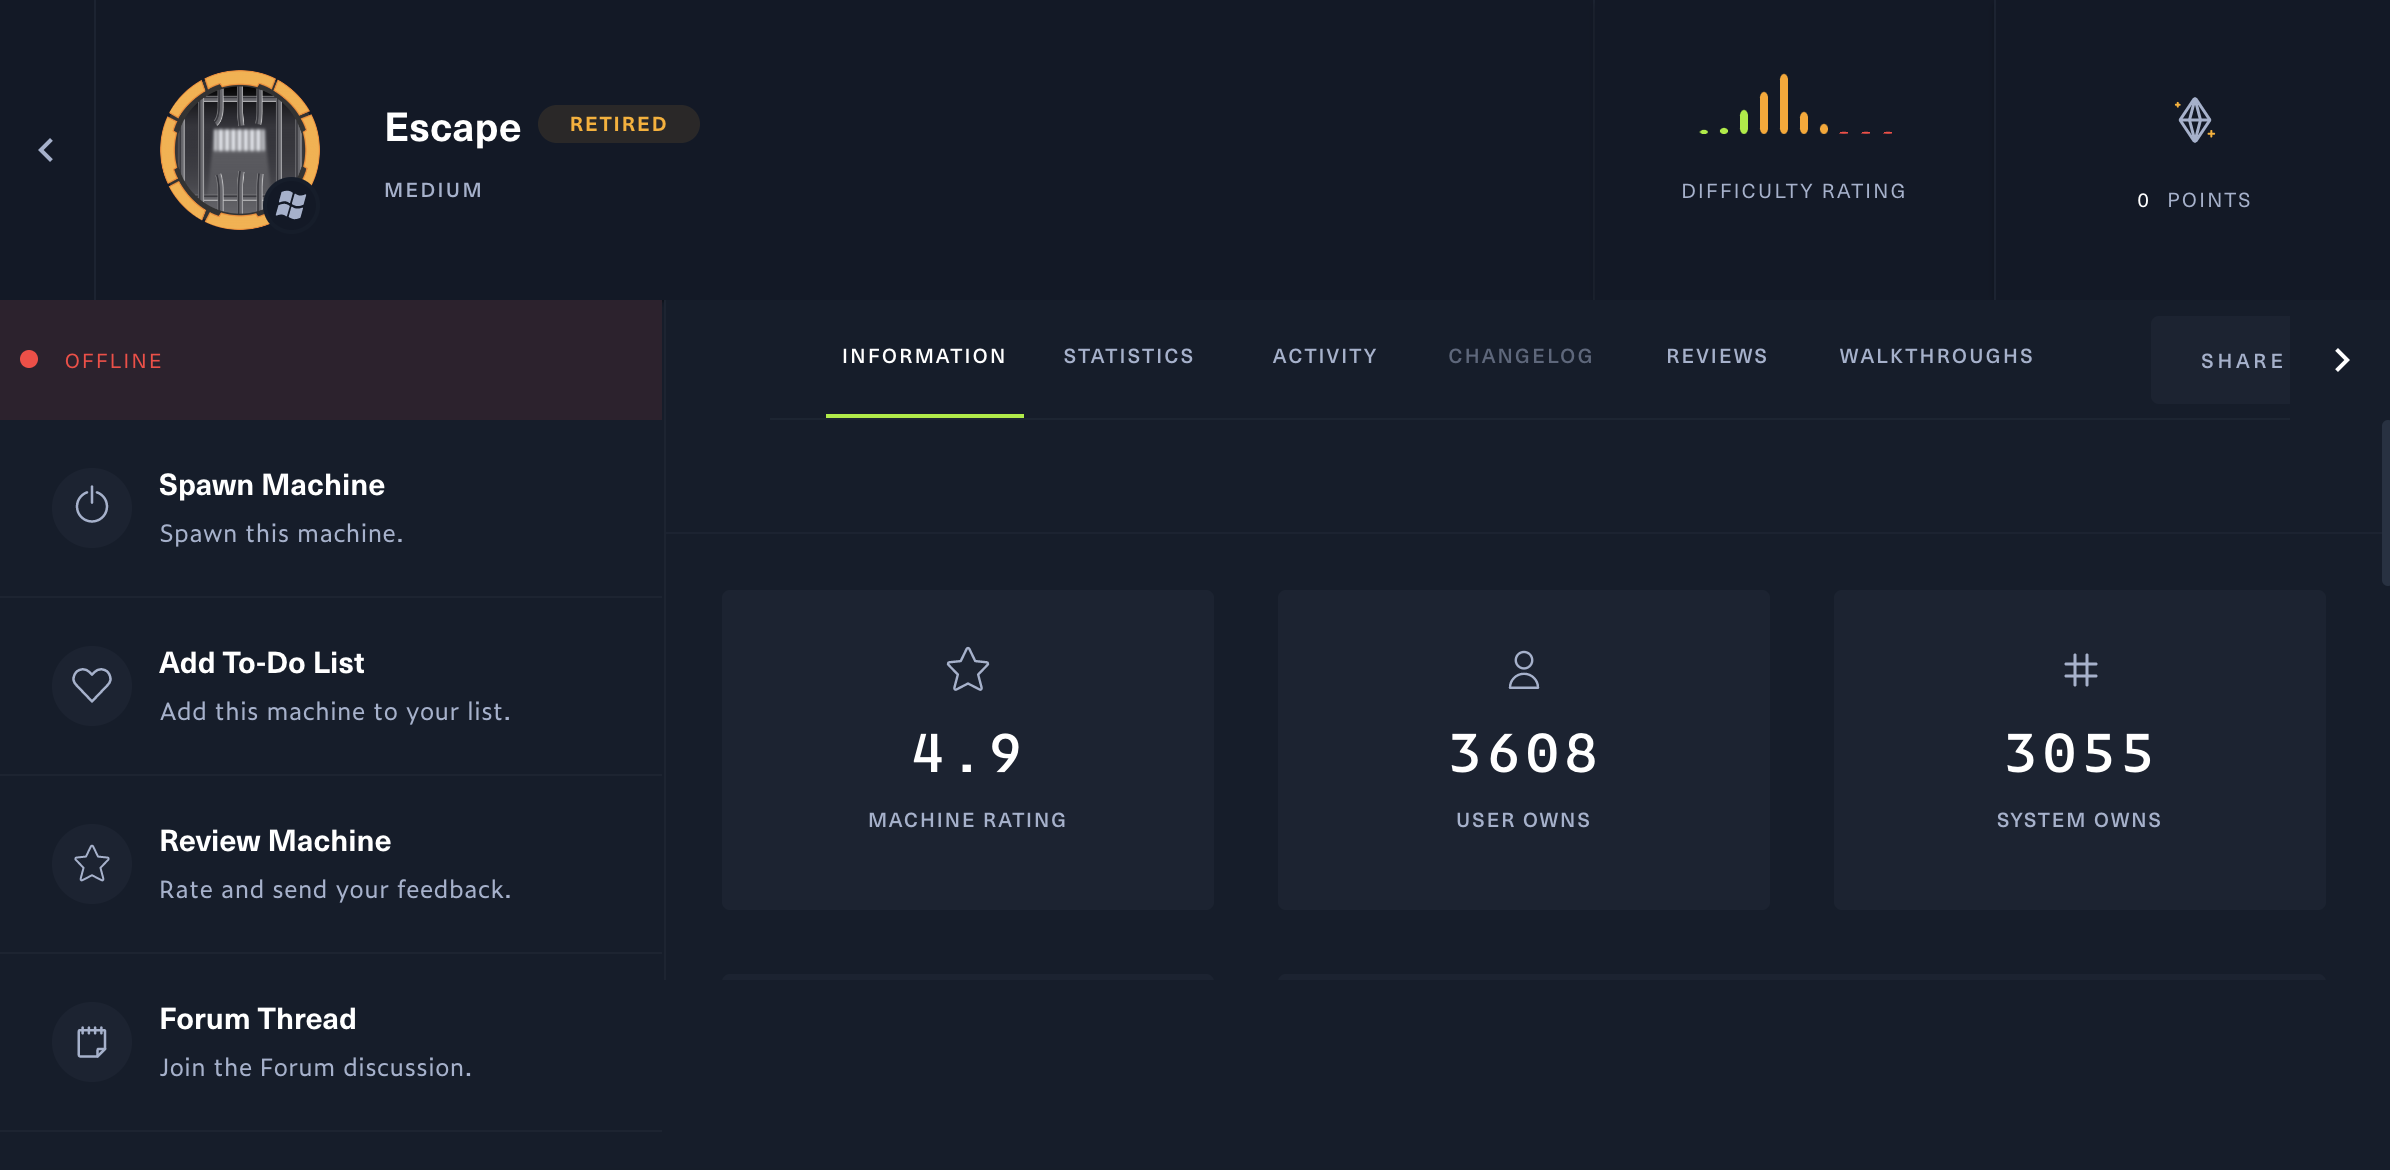Expand hidden tabs with the right chevron
2390x1170 pixels.
point(2341,359)
